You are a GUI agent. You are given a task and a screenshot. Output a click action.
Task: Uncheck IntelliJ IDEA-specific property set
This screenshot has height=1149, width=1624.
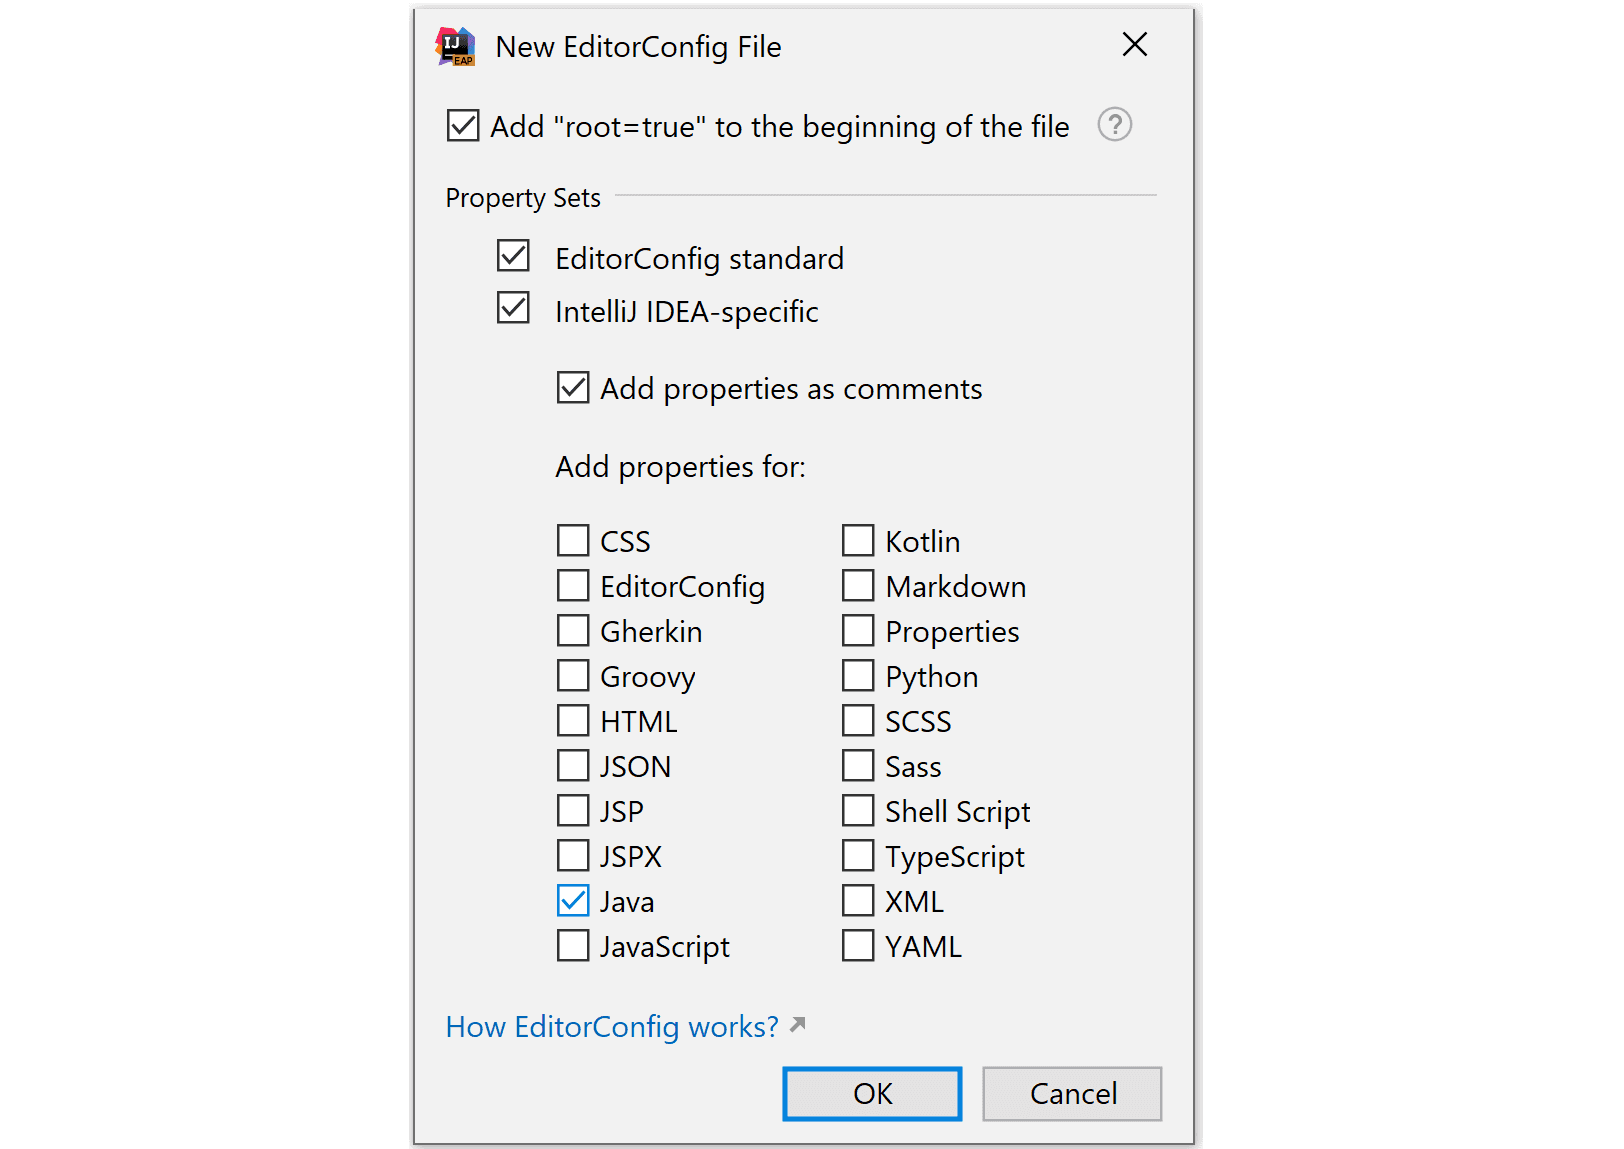[513, 308]
